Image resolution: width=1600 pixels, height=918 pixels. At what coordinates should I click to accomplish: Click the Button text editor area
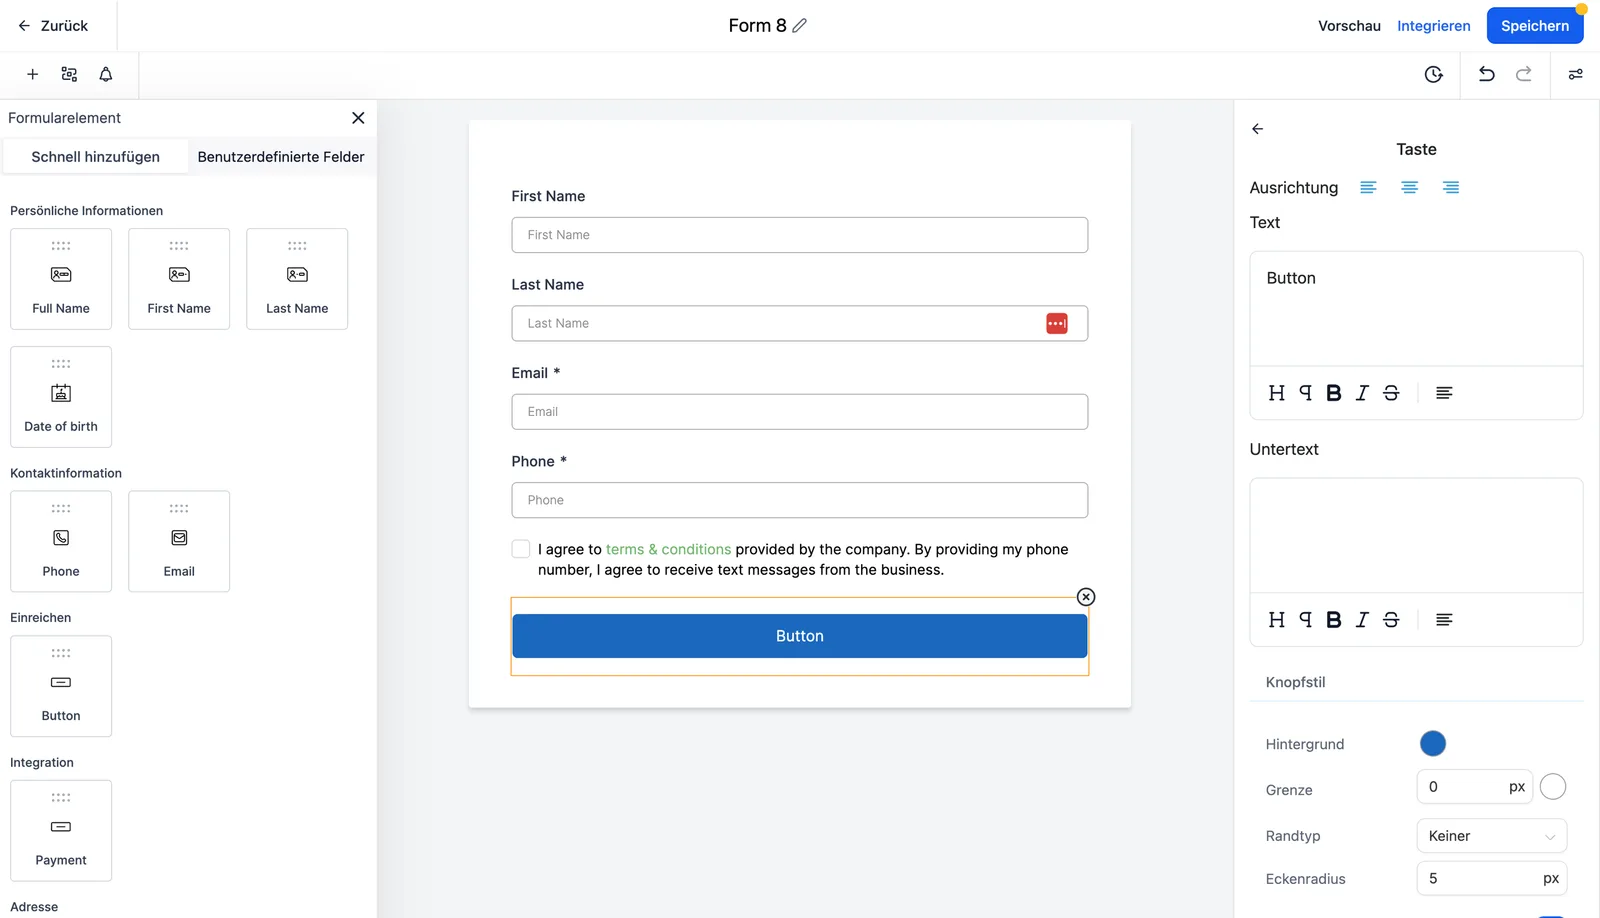click(1416, 309)
